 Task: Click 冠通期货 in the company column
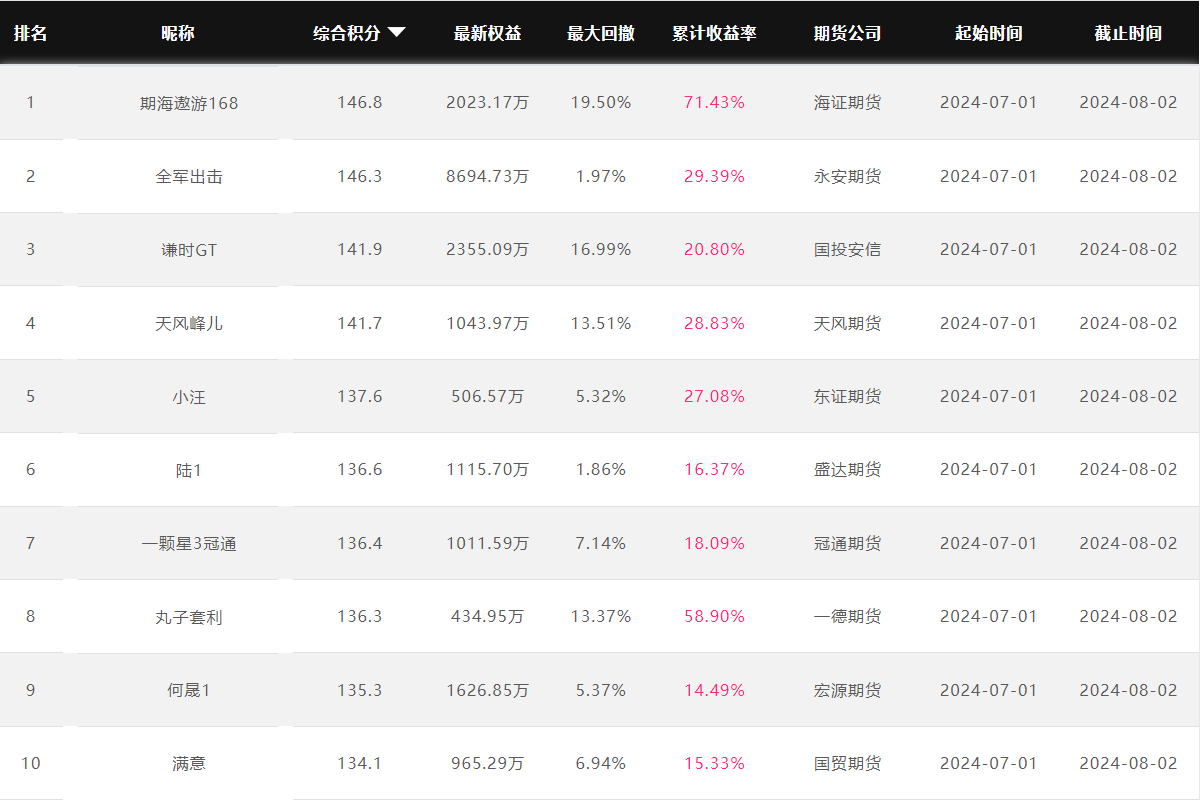(x=847, y=543)
